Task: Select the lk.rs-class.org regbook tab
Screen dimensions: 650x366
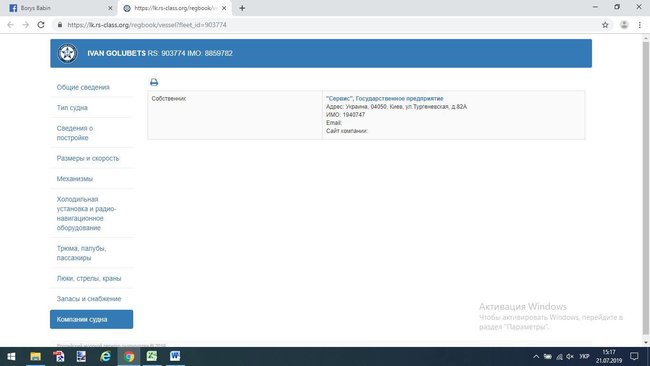Action: coord(174,8)
